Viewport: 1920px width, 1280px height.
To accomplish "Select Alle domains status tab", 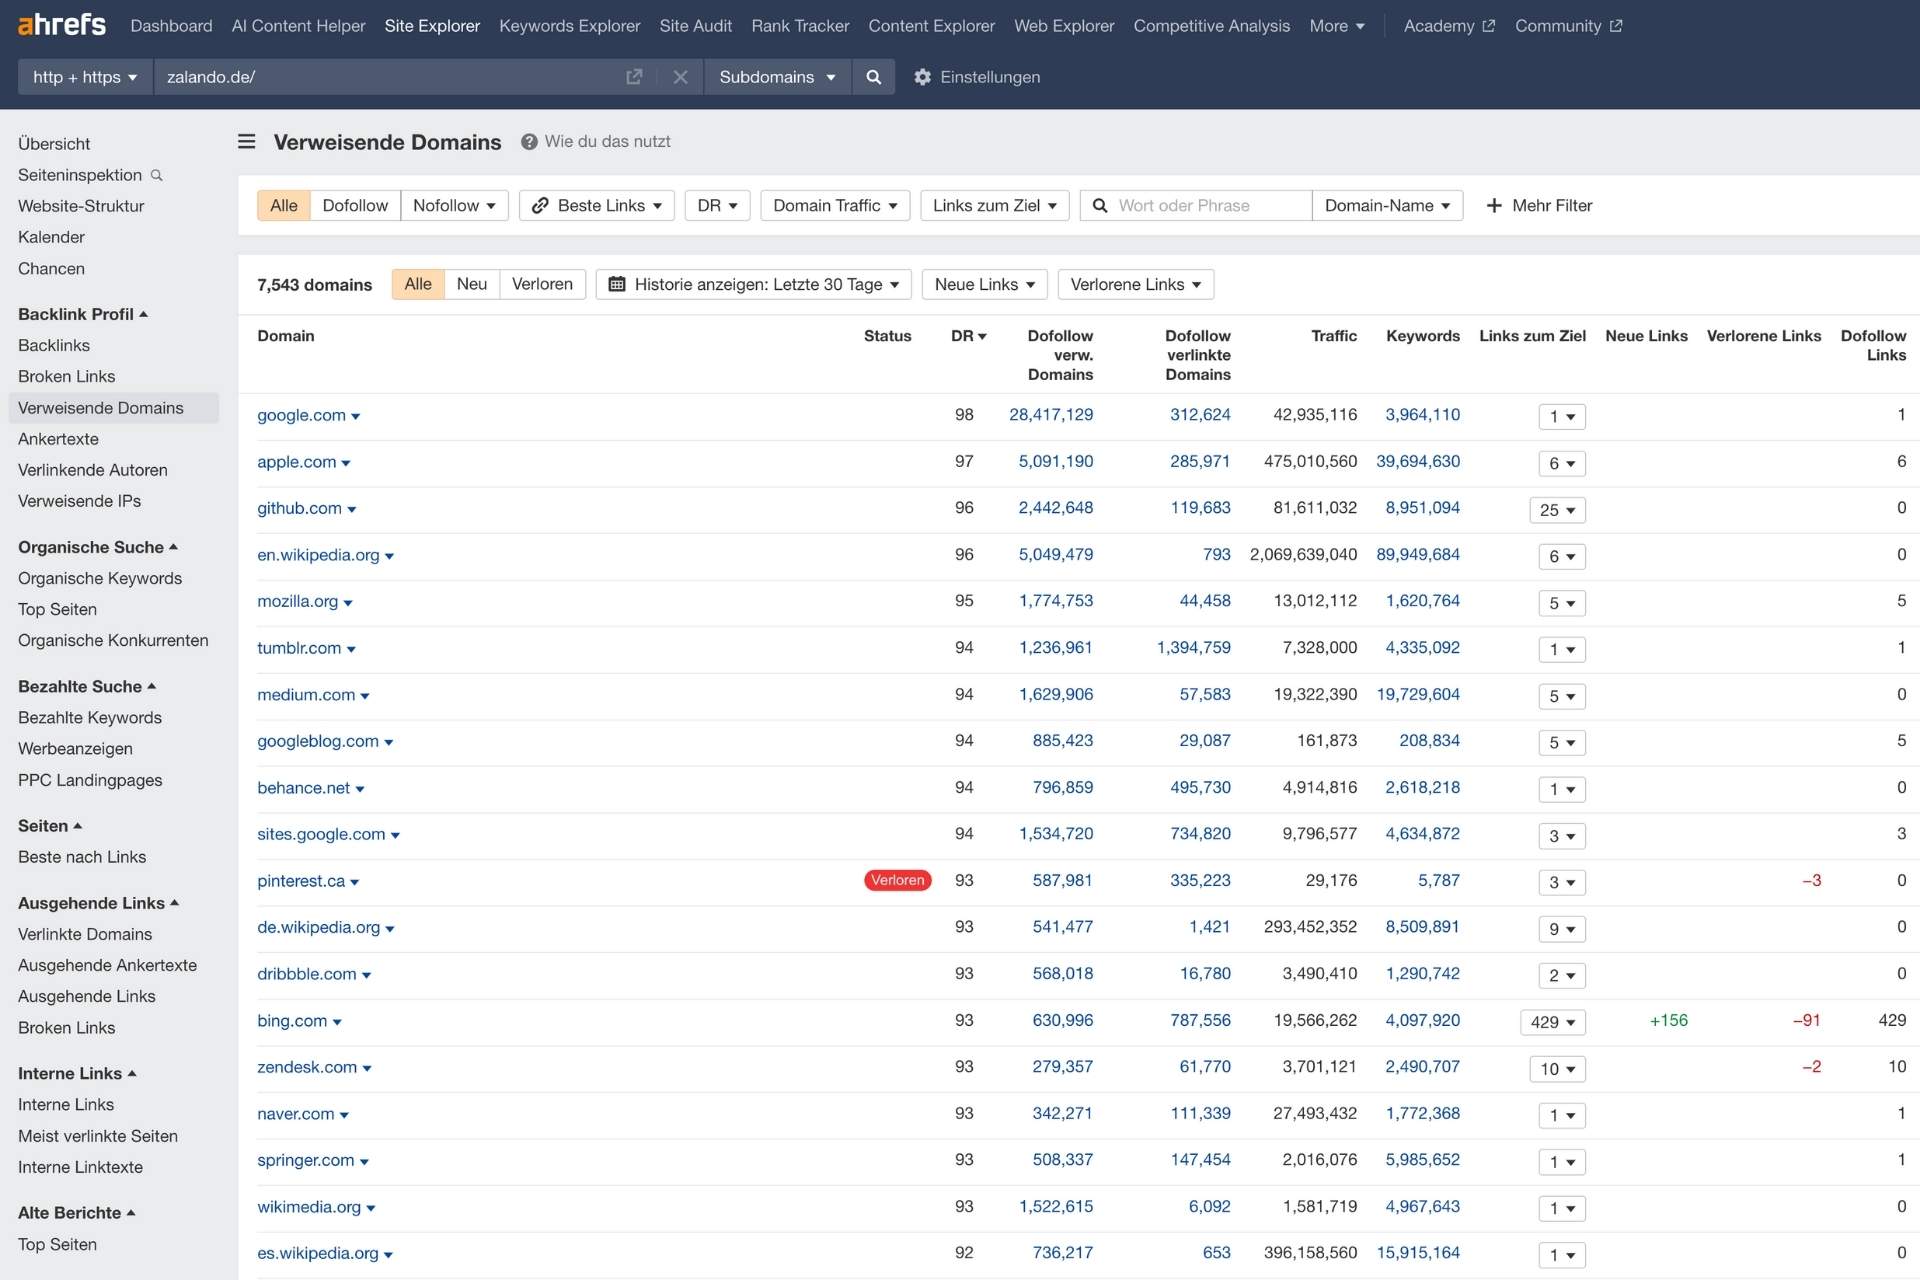I will click(418, 284).
